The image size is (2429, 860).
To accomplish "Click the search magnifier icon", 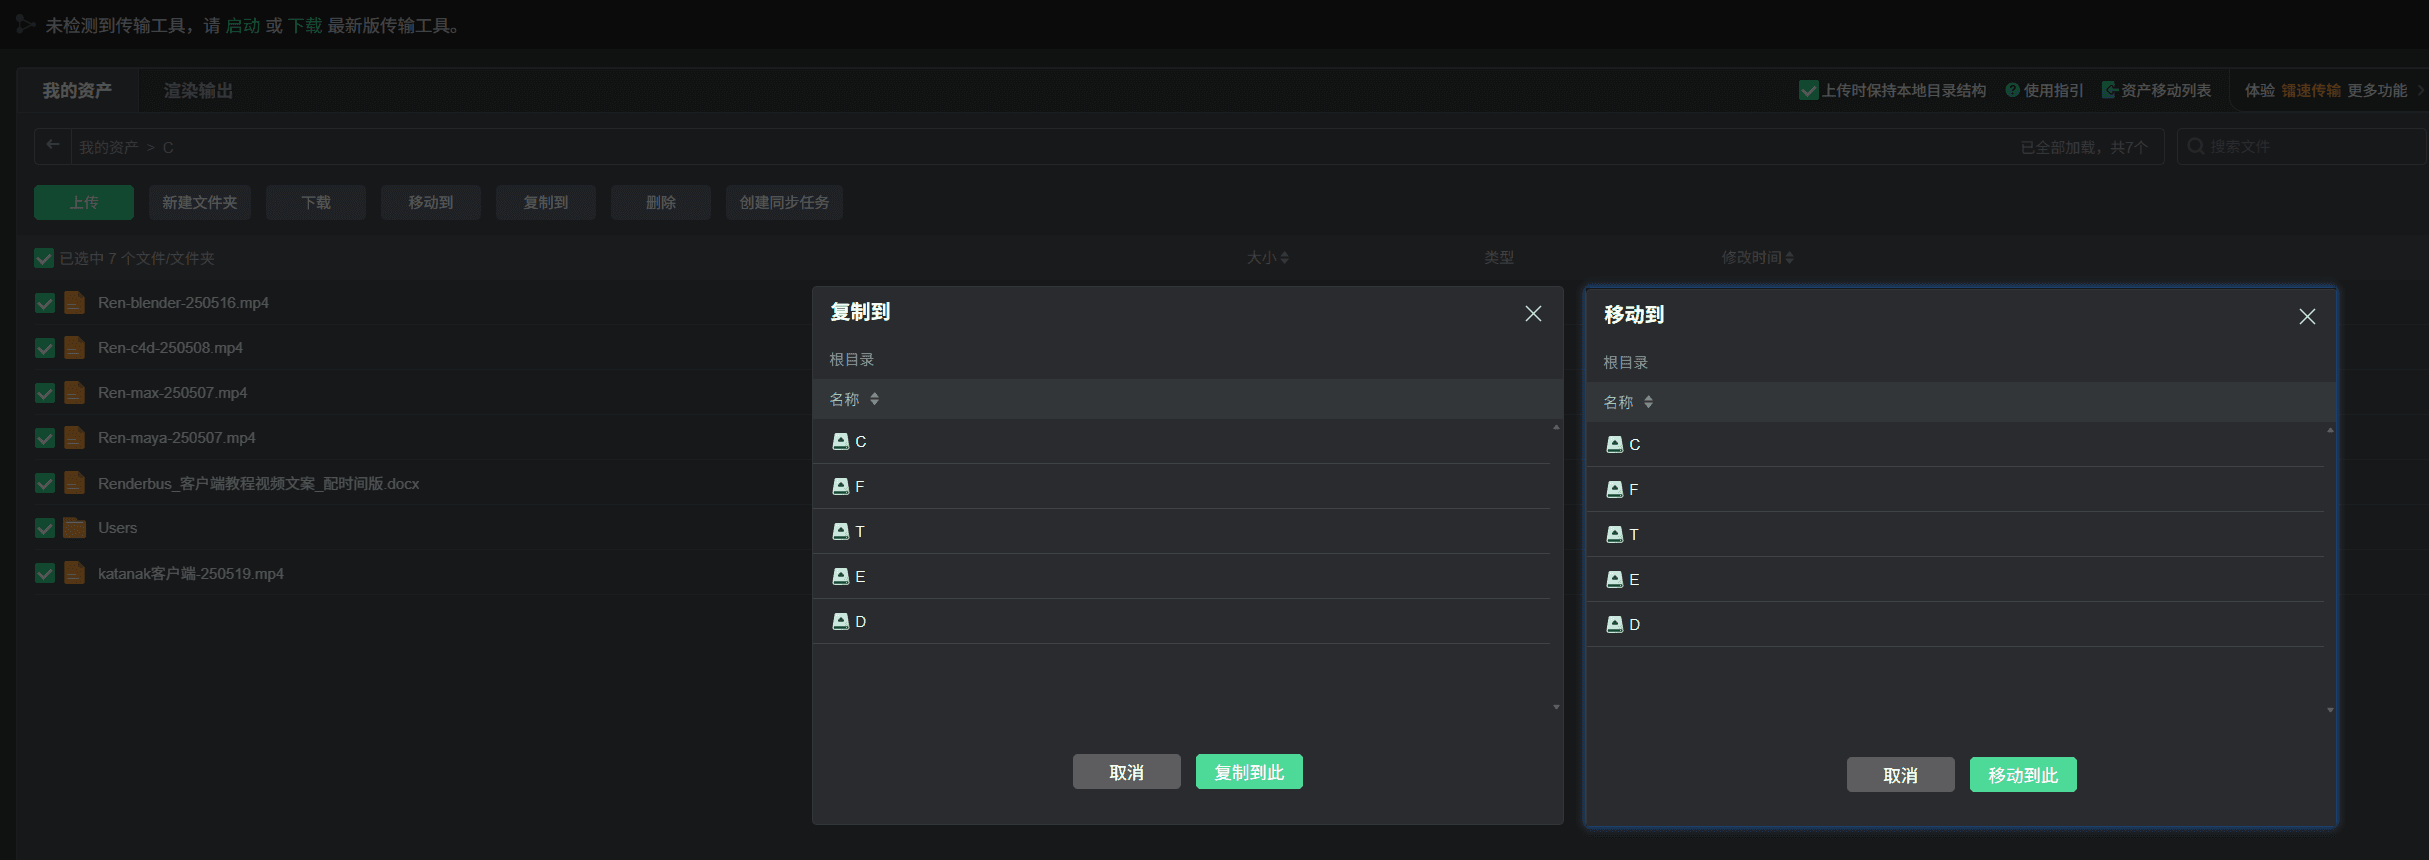I will pyautogui.click(x=2196, y=146).
